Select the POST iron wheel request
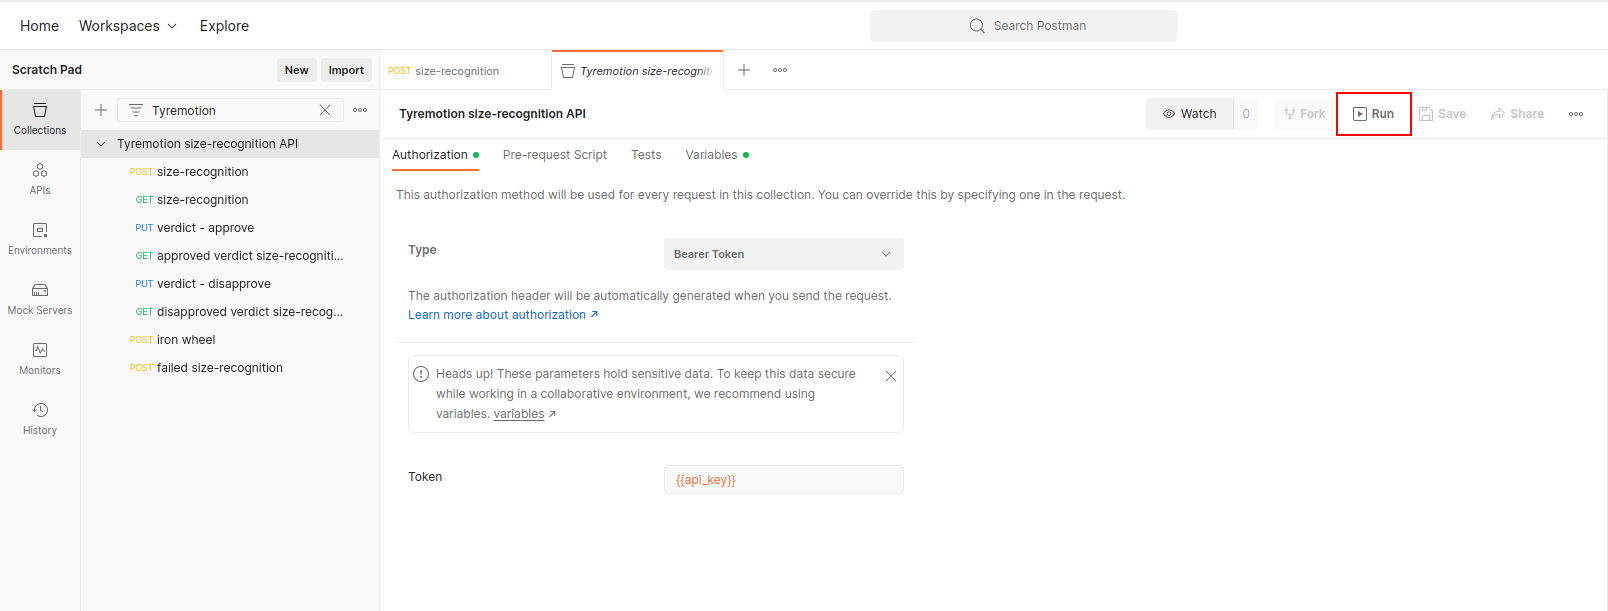The image size is (1608, 611). pyautogui.click(x=186, y=340)
